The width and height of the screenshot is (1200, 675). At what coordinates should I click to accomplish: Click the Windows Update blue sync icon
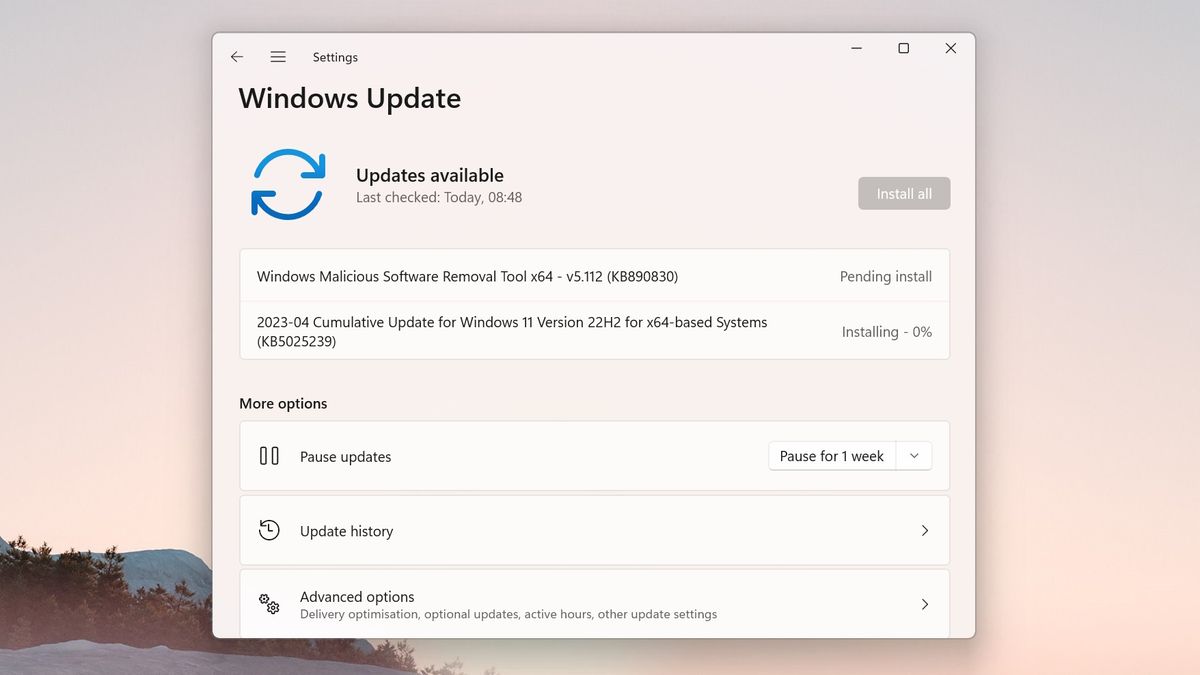pyautogui.click(x=288, y=184)
